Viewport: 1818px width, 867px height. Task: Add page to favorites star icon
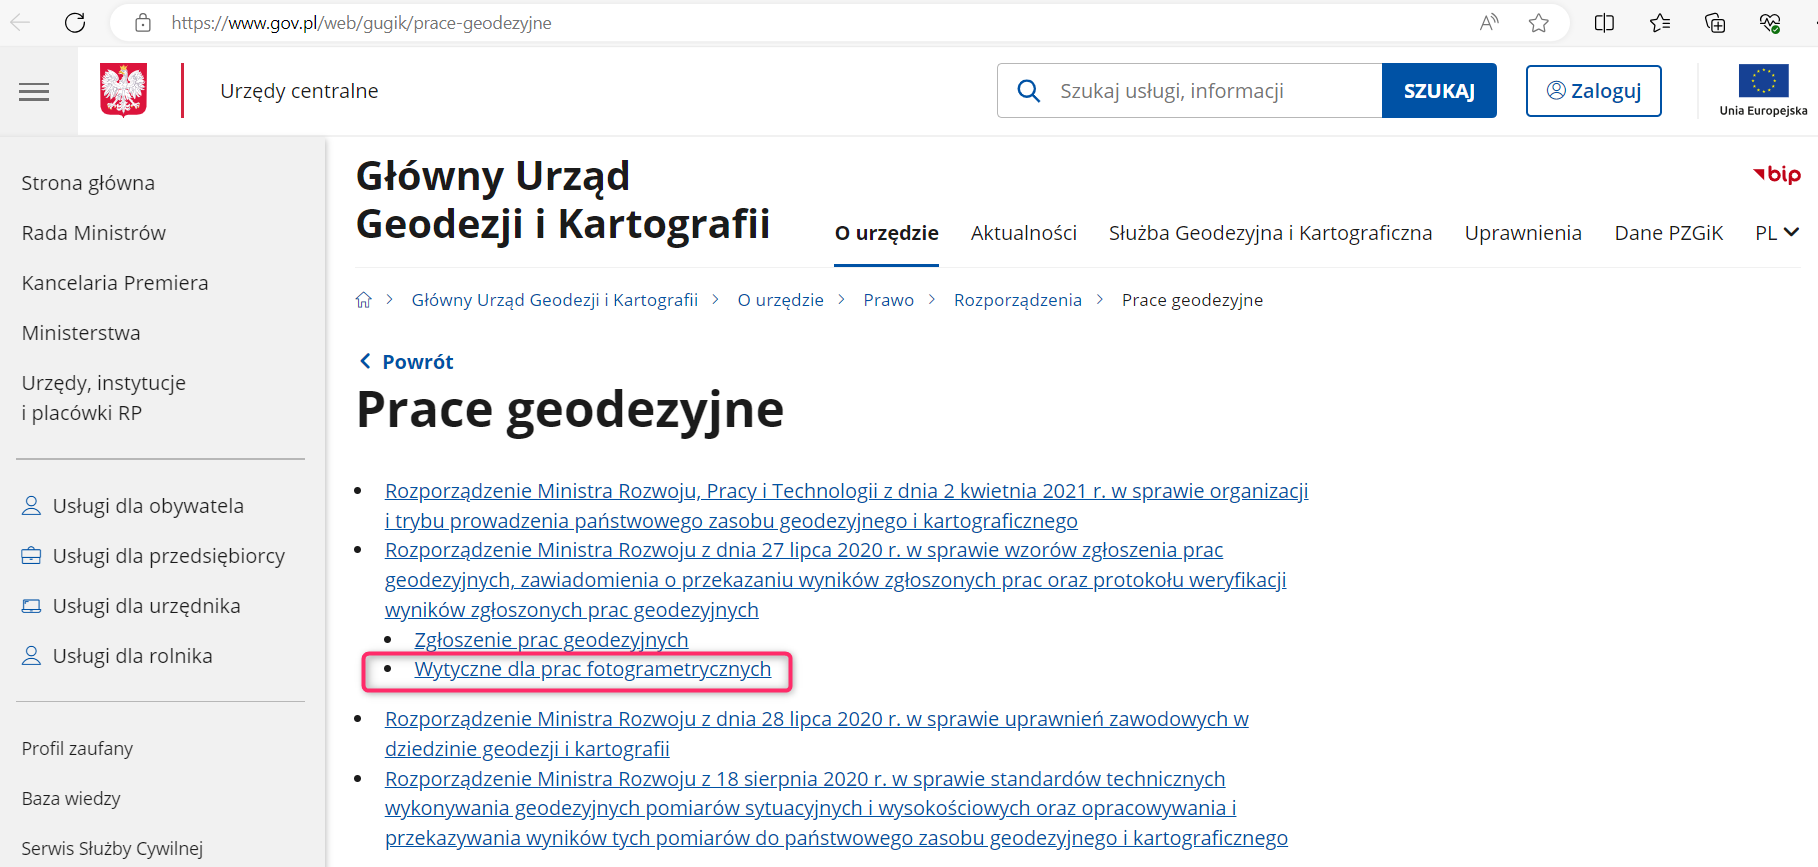1538,22
